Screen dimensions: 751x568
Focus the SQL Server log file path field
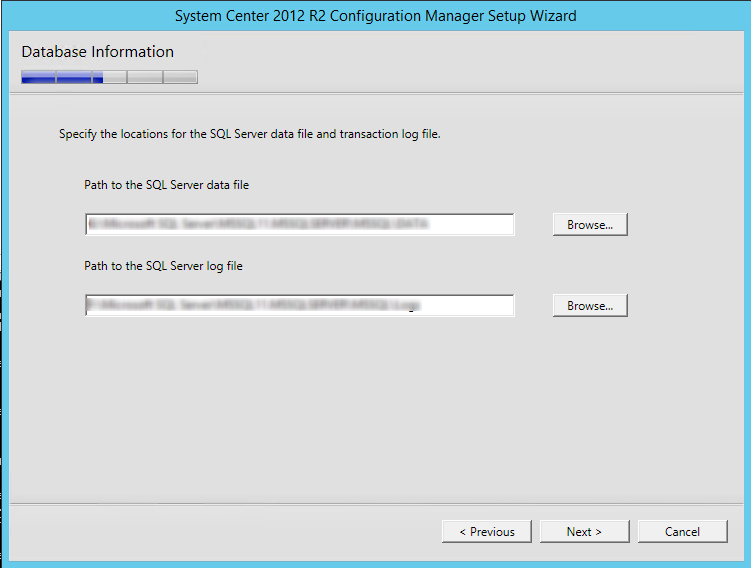(300, 306)
